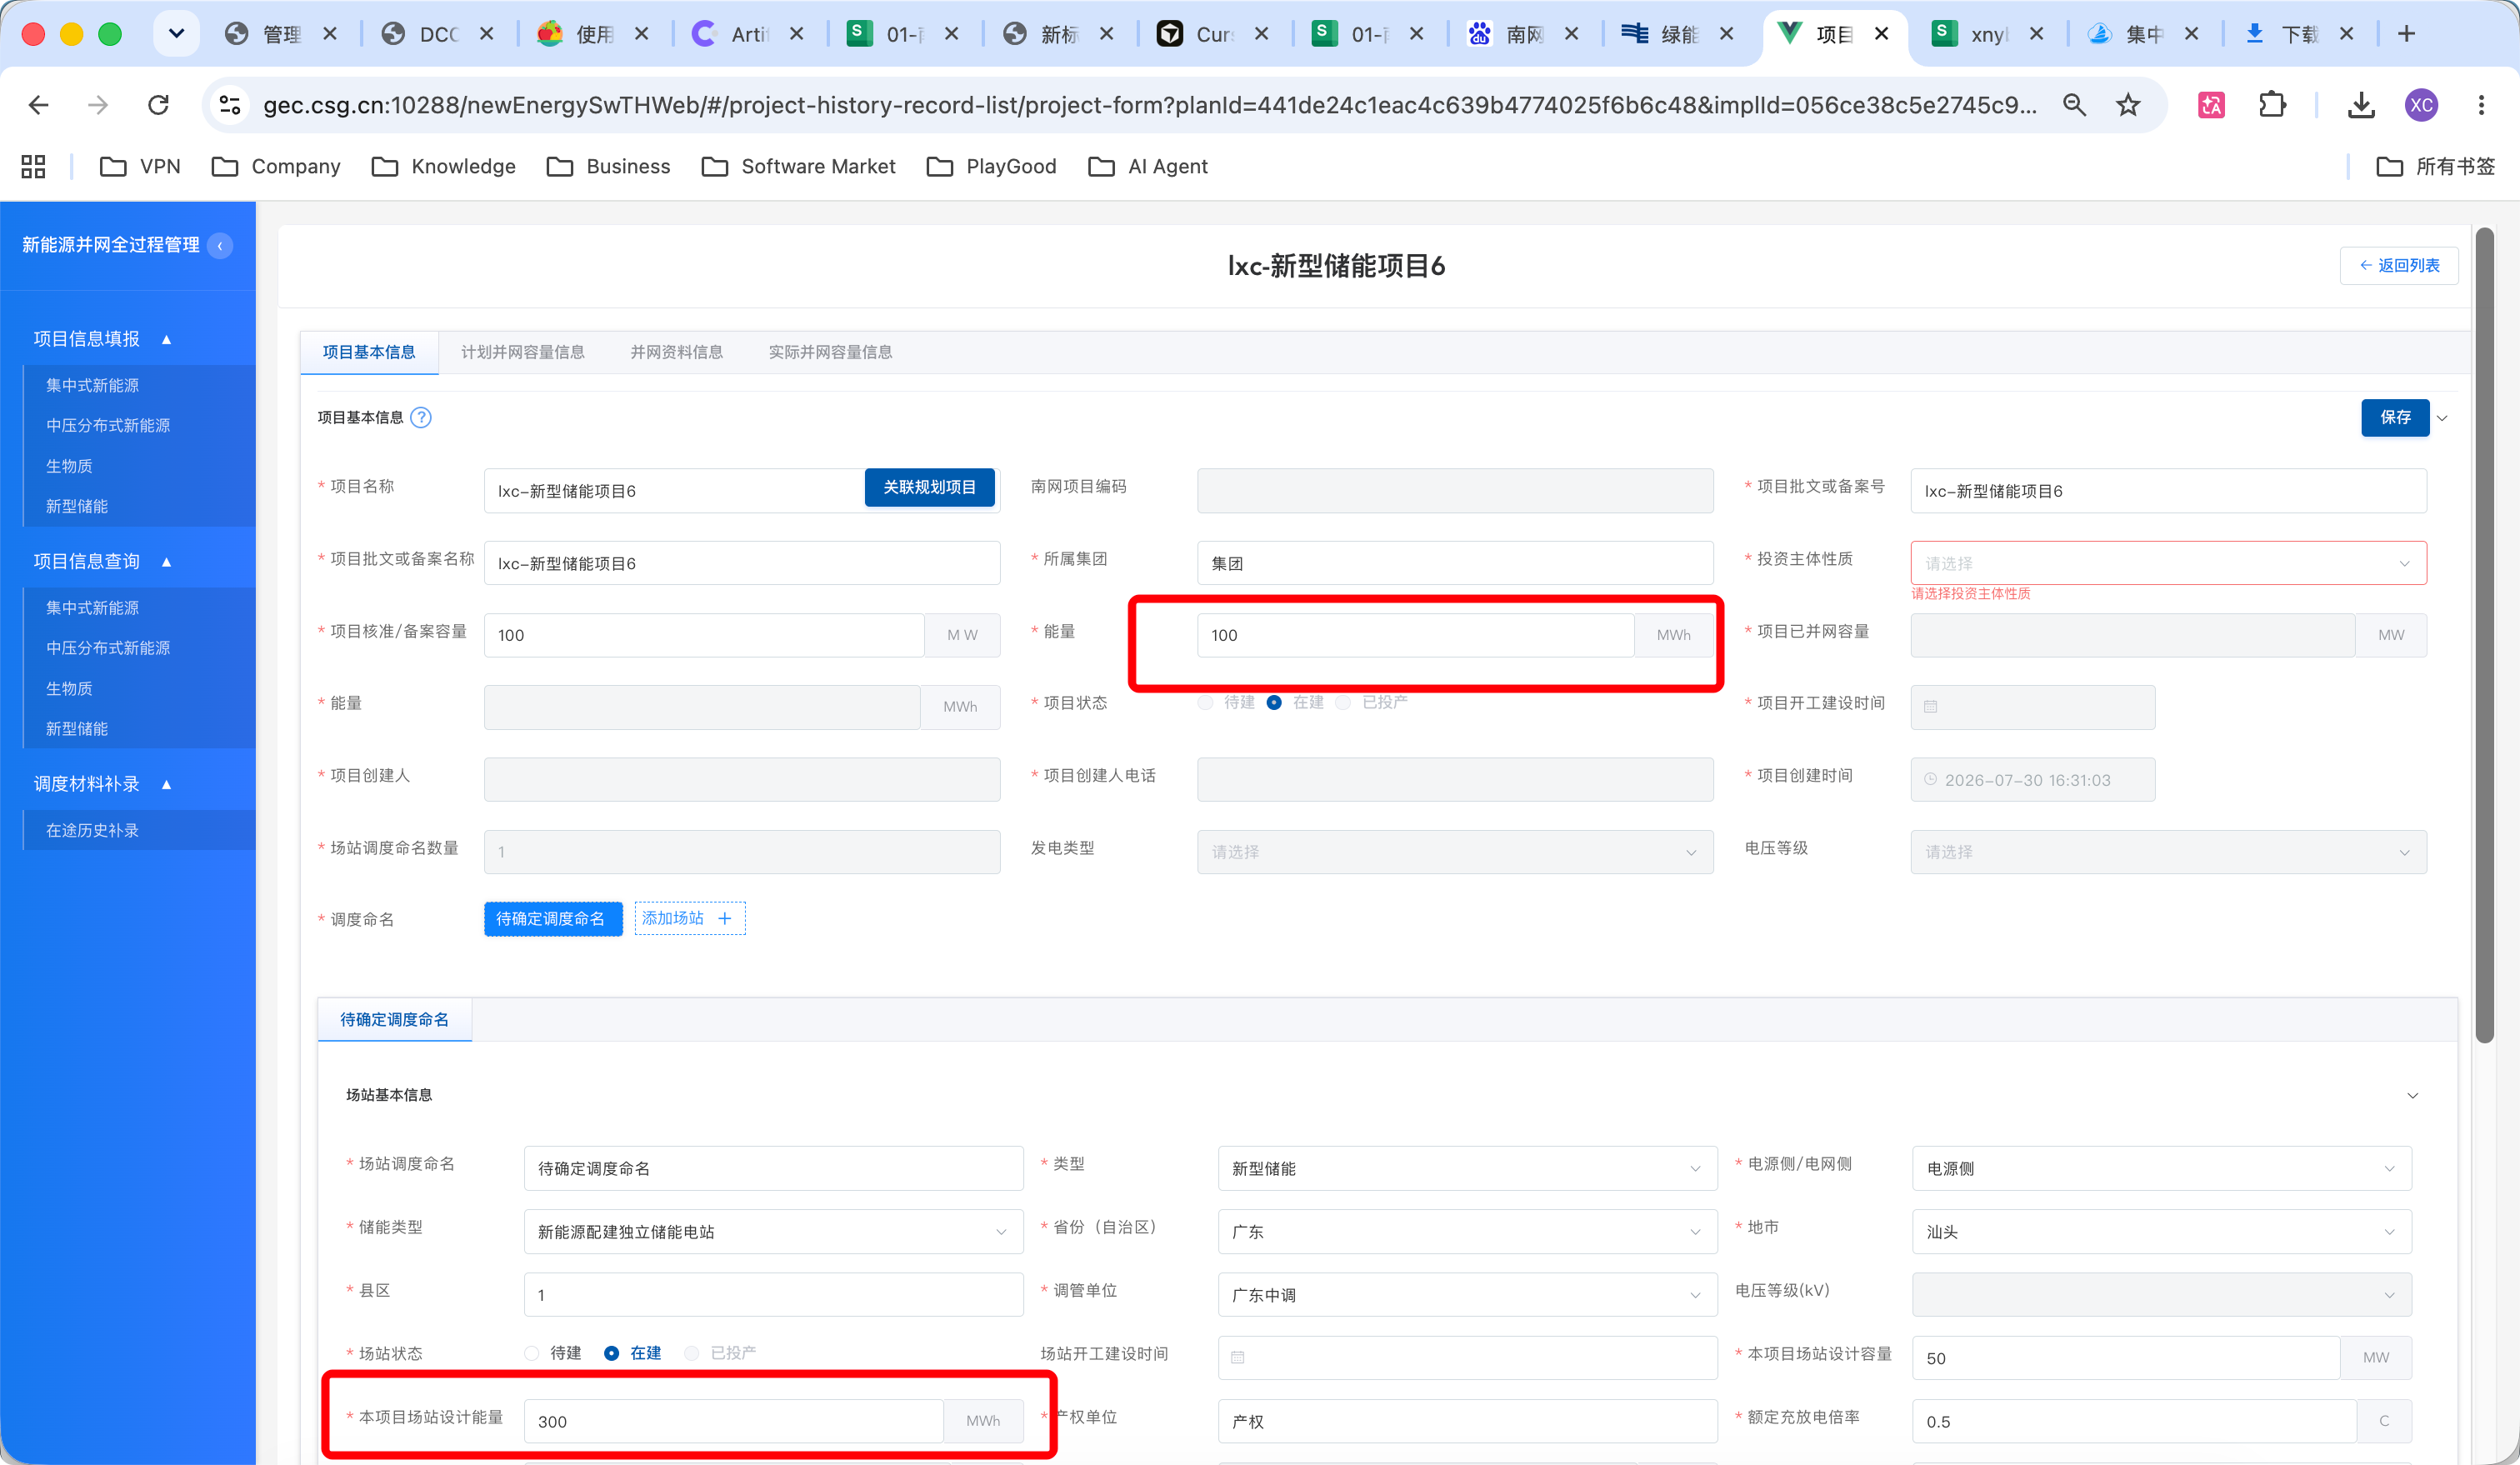
Task: Switch to the 实际并网容量信息 tab
Action: pyautogui.click(x=830, y=352)
